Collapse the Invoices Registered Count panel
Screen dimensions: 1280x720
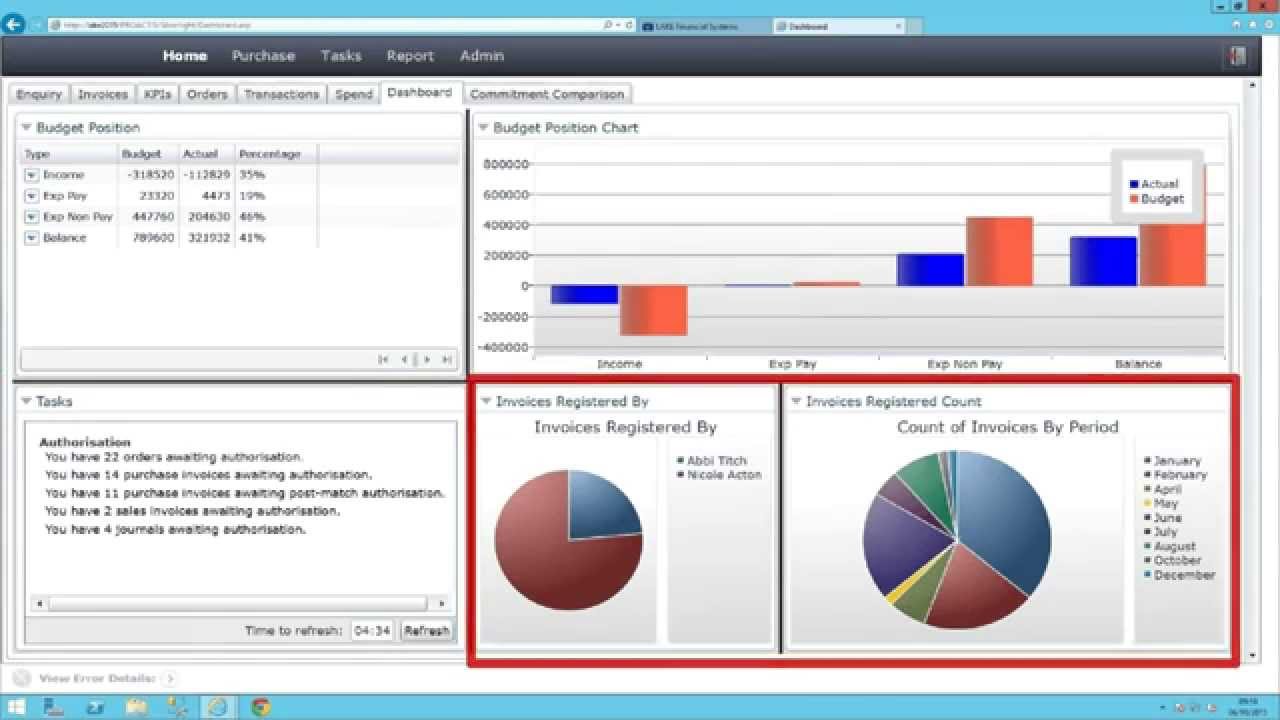tap(796, 402)
